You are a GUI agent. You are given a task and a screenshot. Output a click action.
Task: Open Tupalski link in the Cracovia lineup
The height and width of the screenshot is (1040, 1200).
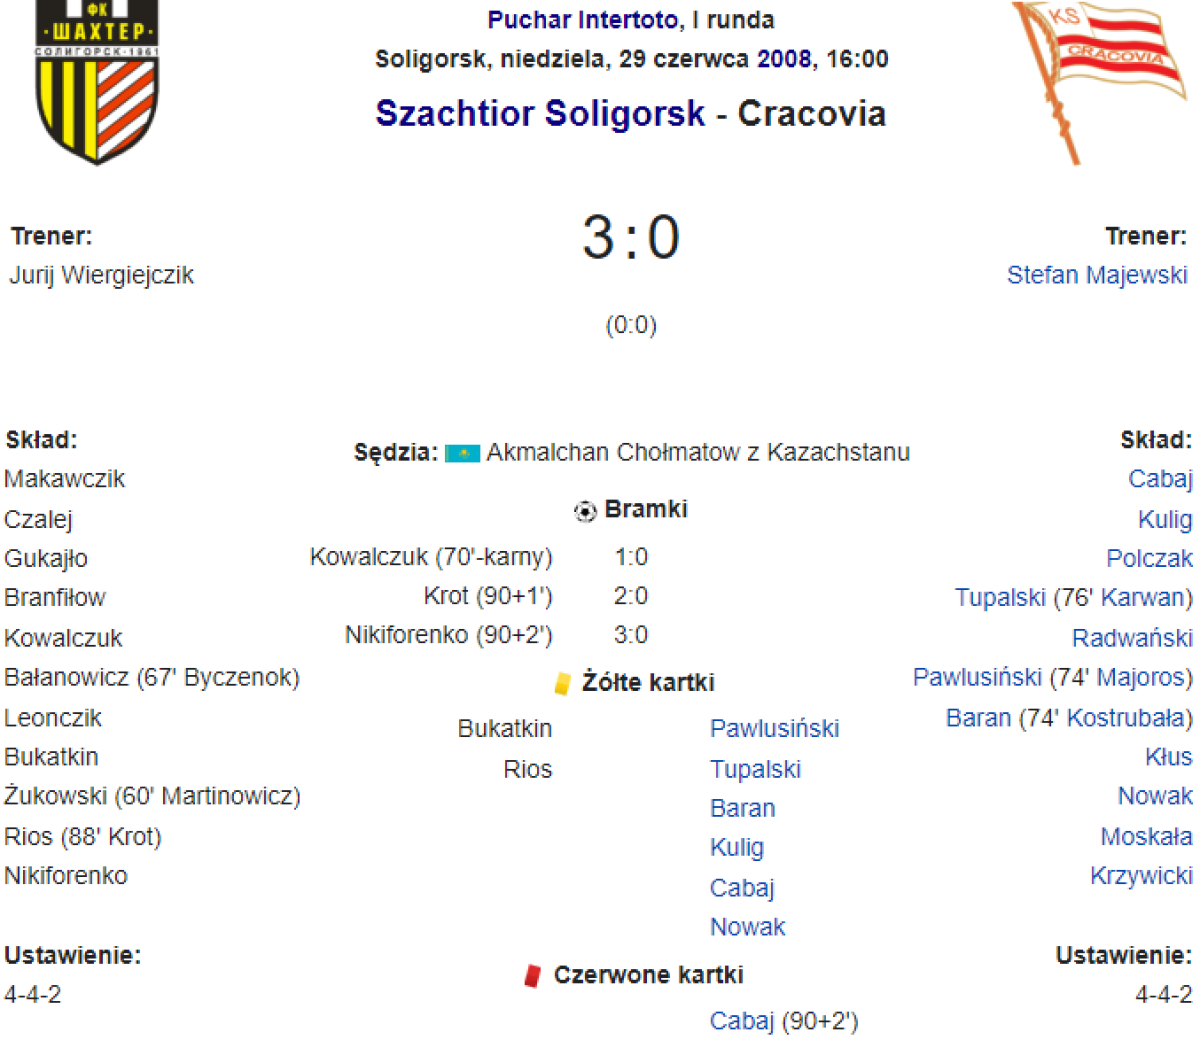[1000, 598]
